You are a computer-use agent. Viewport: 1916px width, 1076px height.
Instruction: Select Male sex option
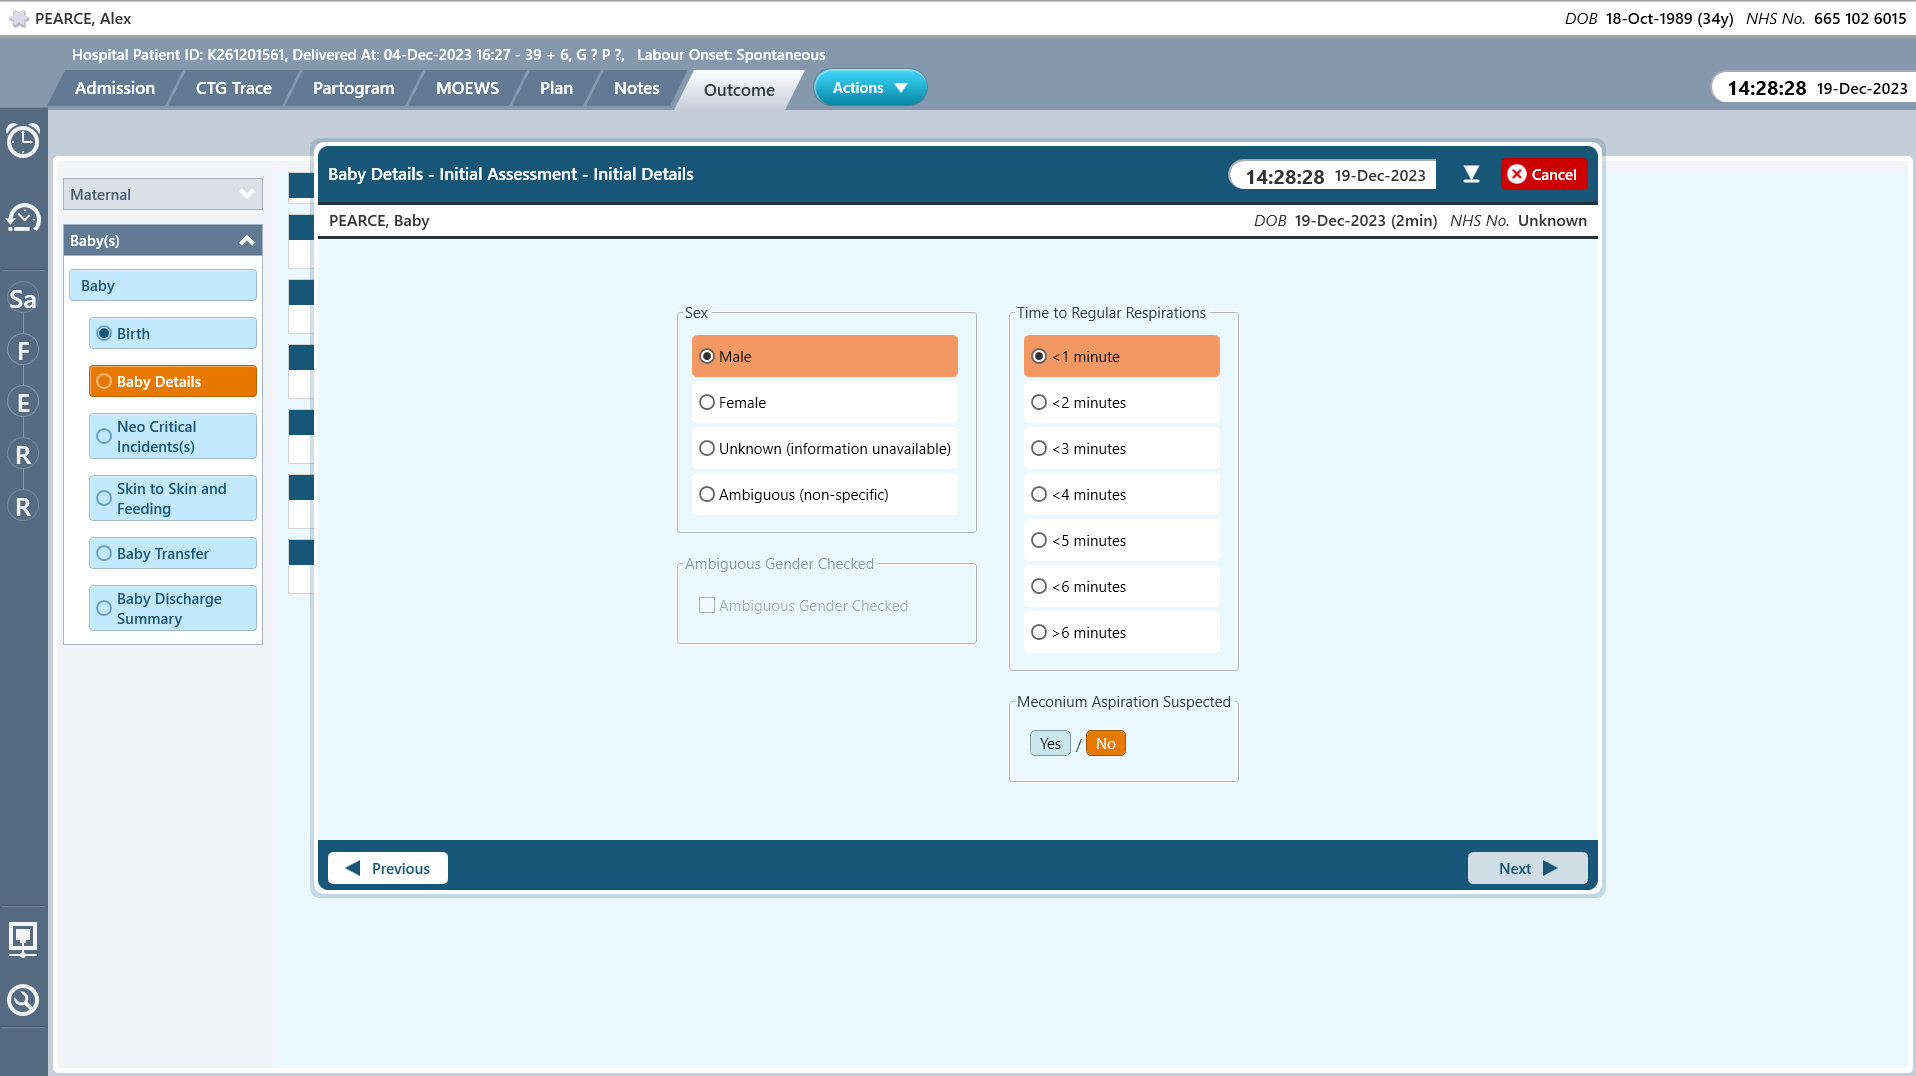click(x=824, y=356)
